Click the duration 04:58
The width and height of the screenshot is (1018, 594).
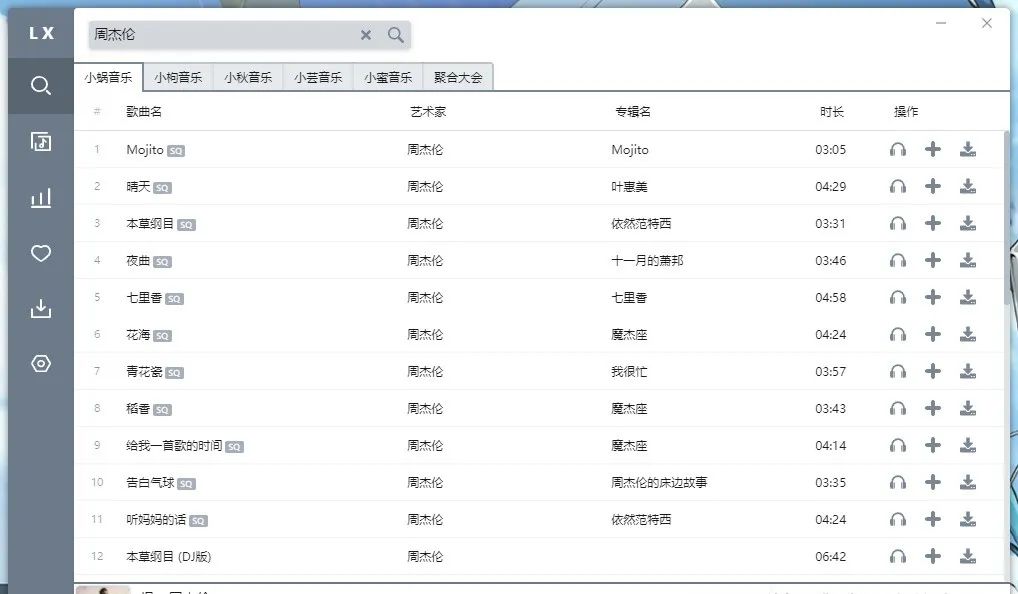click(x=831, y=297)
